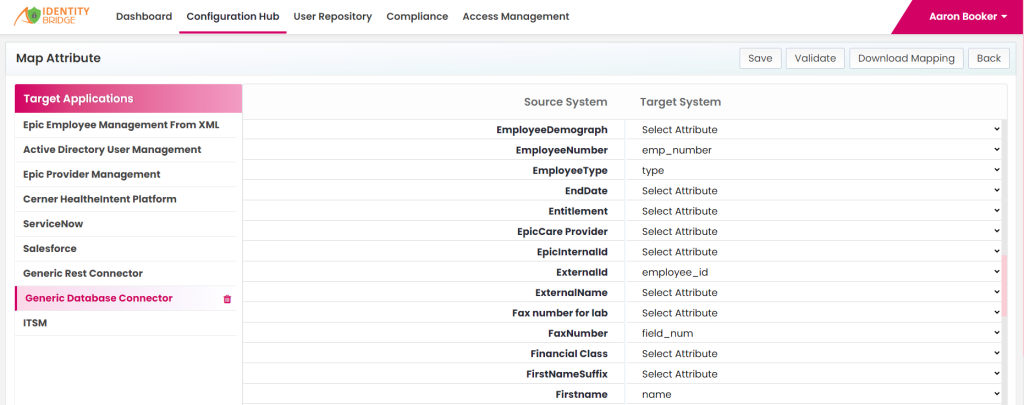Delete the Generic Database Connector via trash icon
The height and width of the screenshot is (405, 1024).
227,299
